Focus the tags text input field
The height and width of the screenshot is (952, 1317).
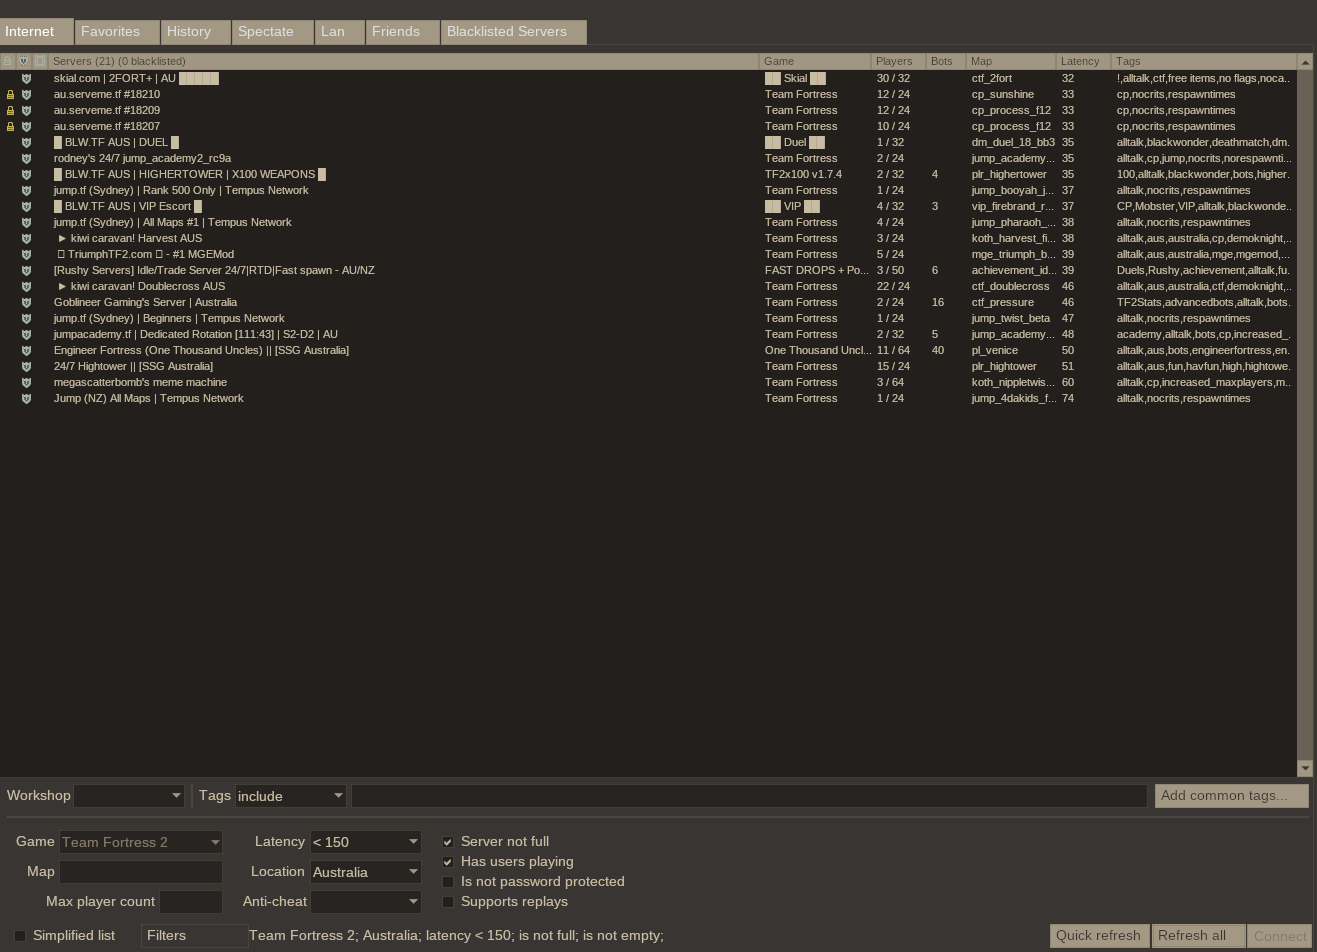[x=749, y=796]
